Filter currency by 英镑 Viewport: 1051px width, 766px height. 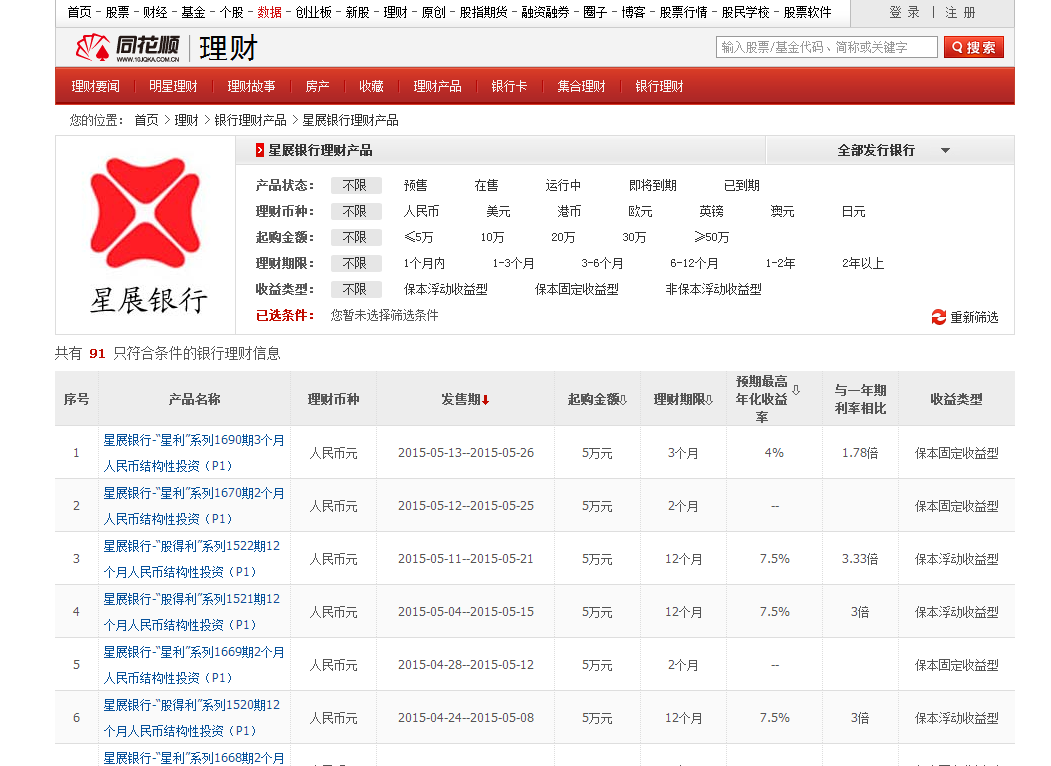pos(711,212)
